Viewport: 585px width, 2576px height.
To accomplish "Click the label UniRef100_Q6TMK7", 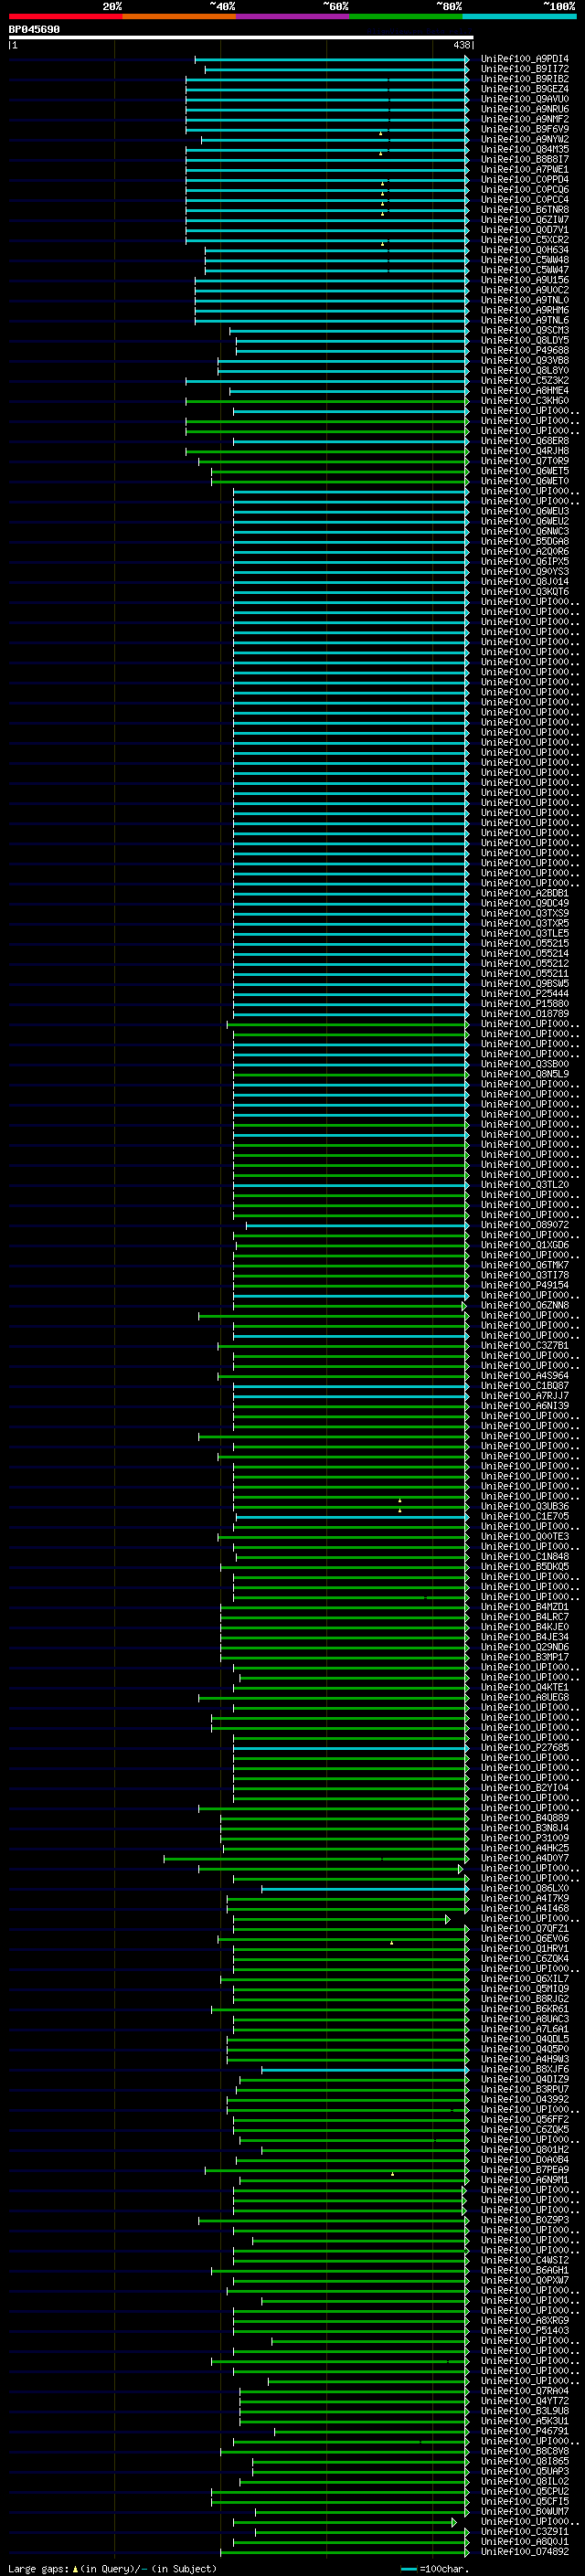I will pos(524,1265).
